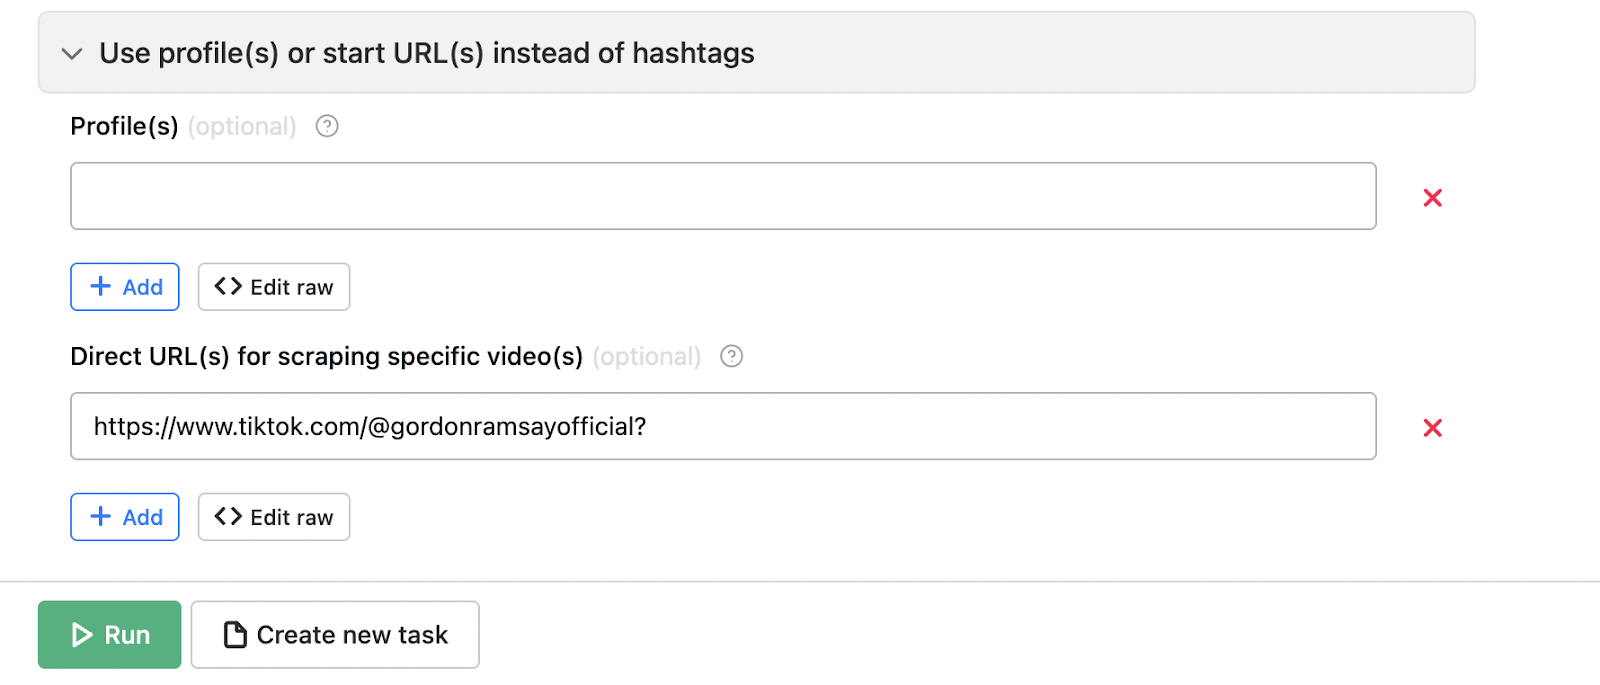
Task: Click Create new task
Action: click(x=335, y=635)
